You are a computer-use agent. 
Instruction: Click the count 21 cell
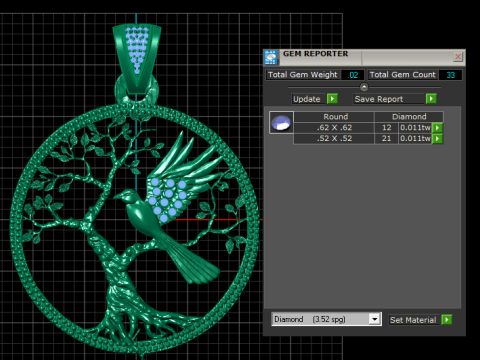(x=387, y=138)
